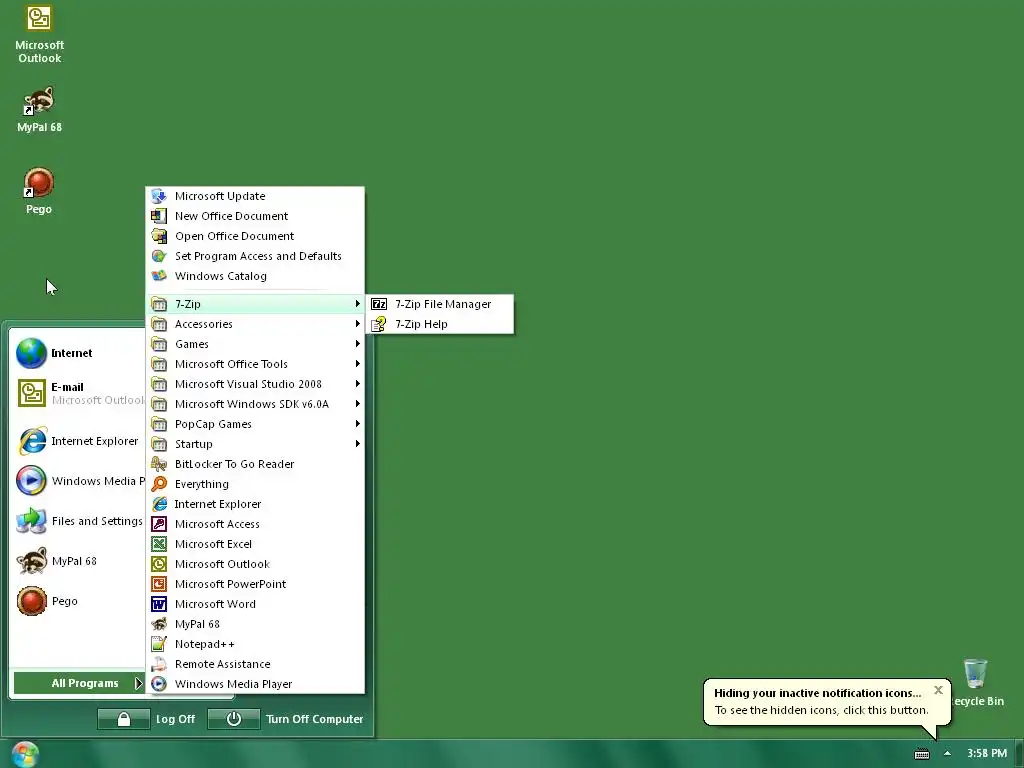Open Windows Catalog
Viewport: 1024px width, 768px height.
coord(255,276)
